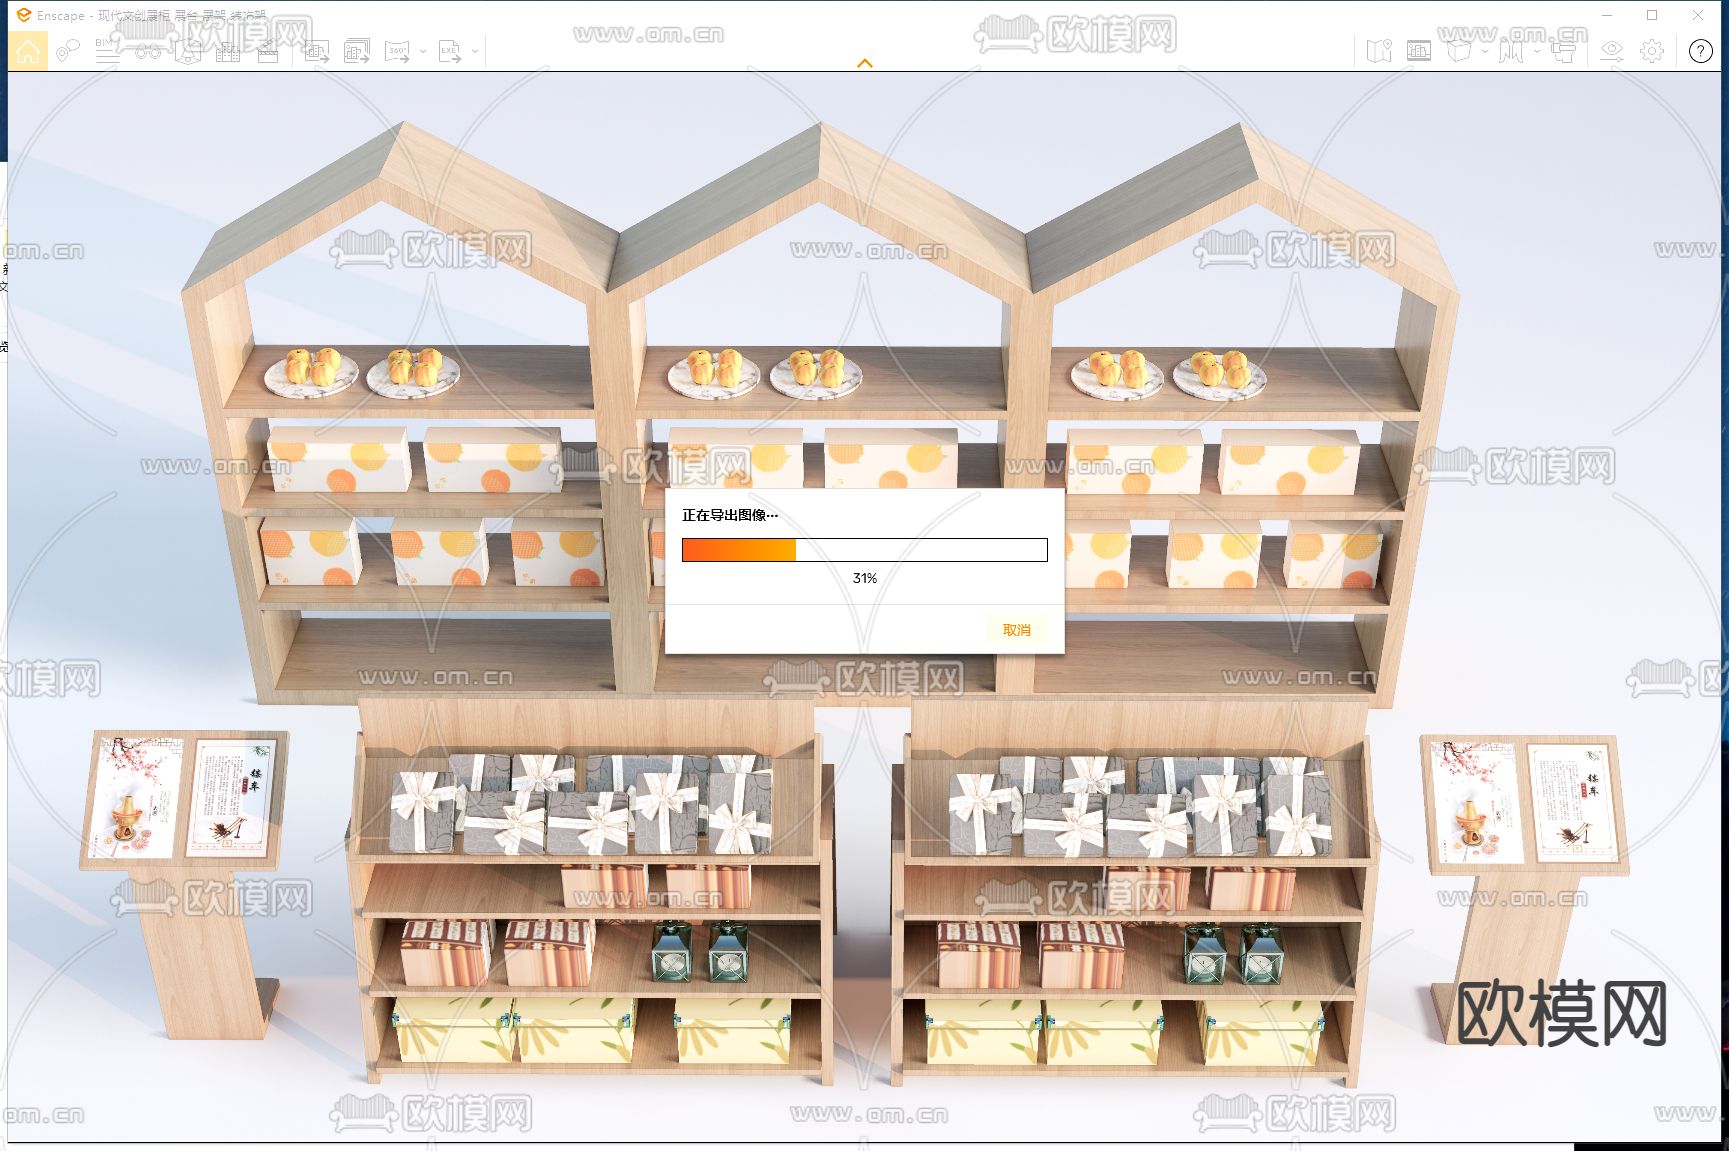
Task: Open the BIM information panel
Action: (x=107, y=51)
